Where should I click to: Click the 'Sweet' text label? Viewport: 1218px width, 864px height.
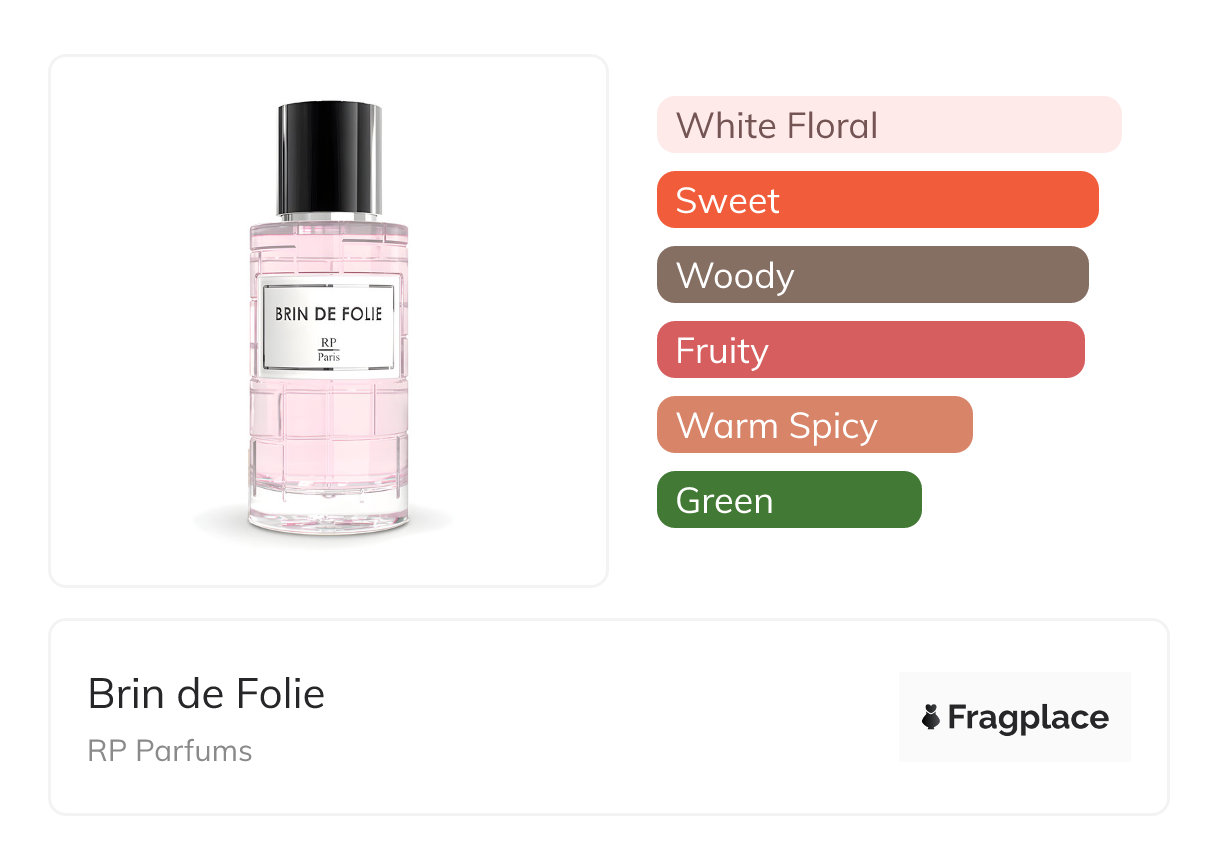(727, 201)
